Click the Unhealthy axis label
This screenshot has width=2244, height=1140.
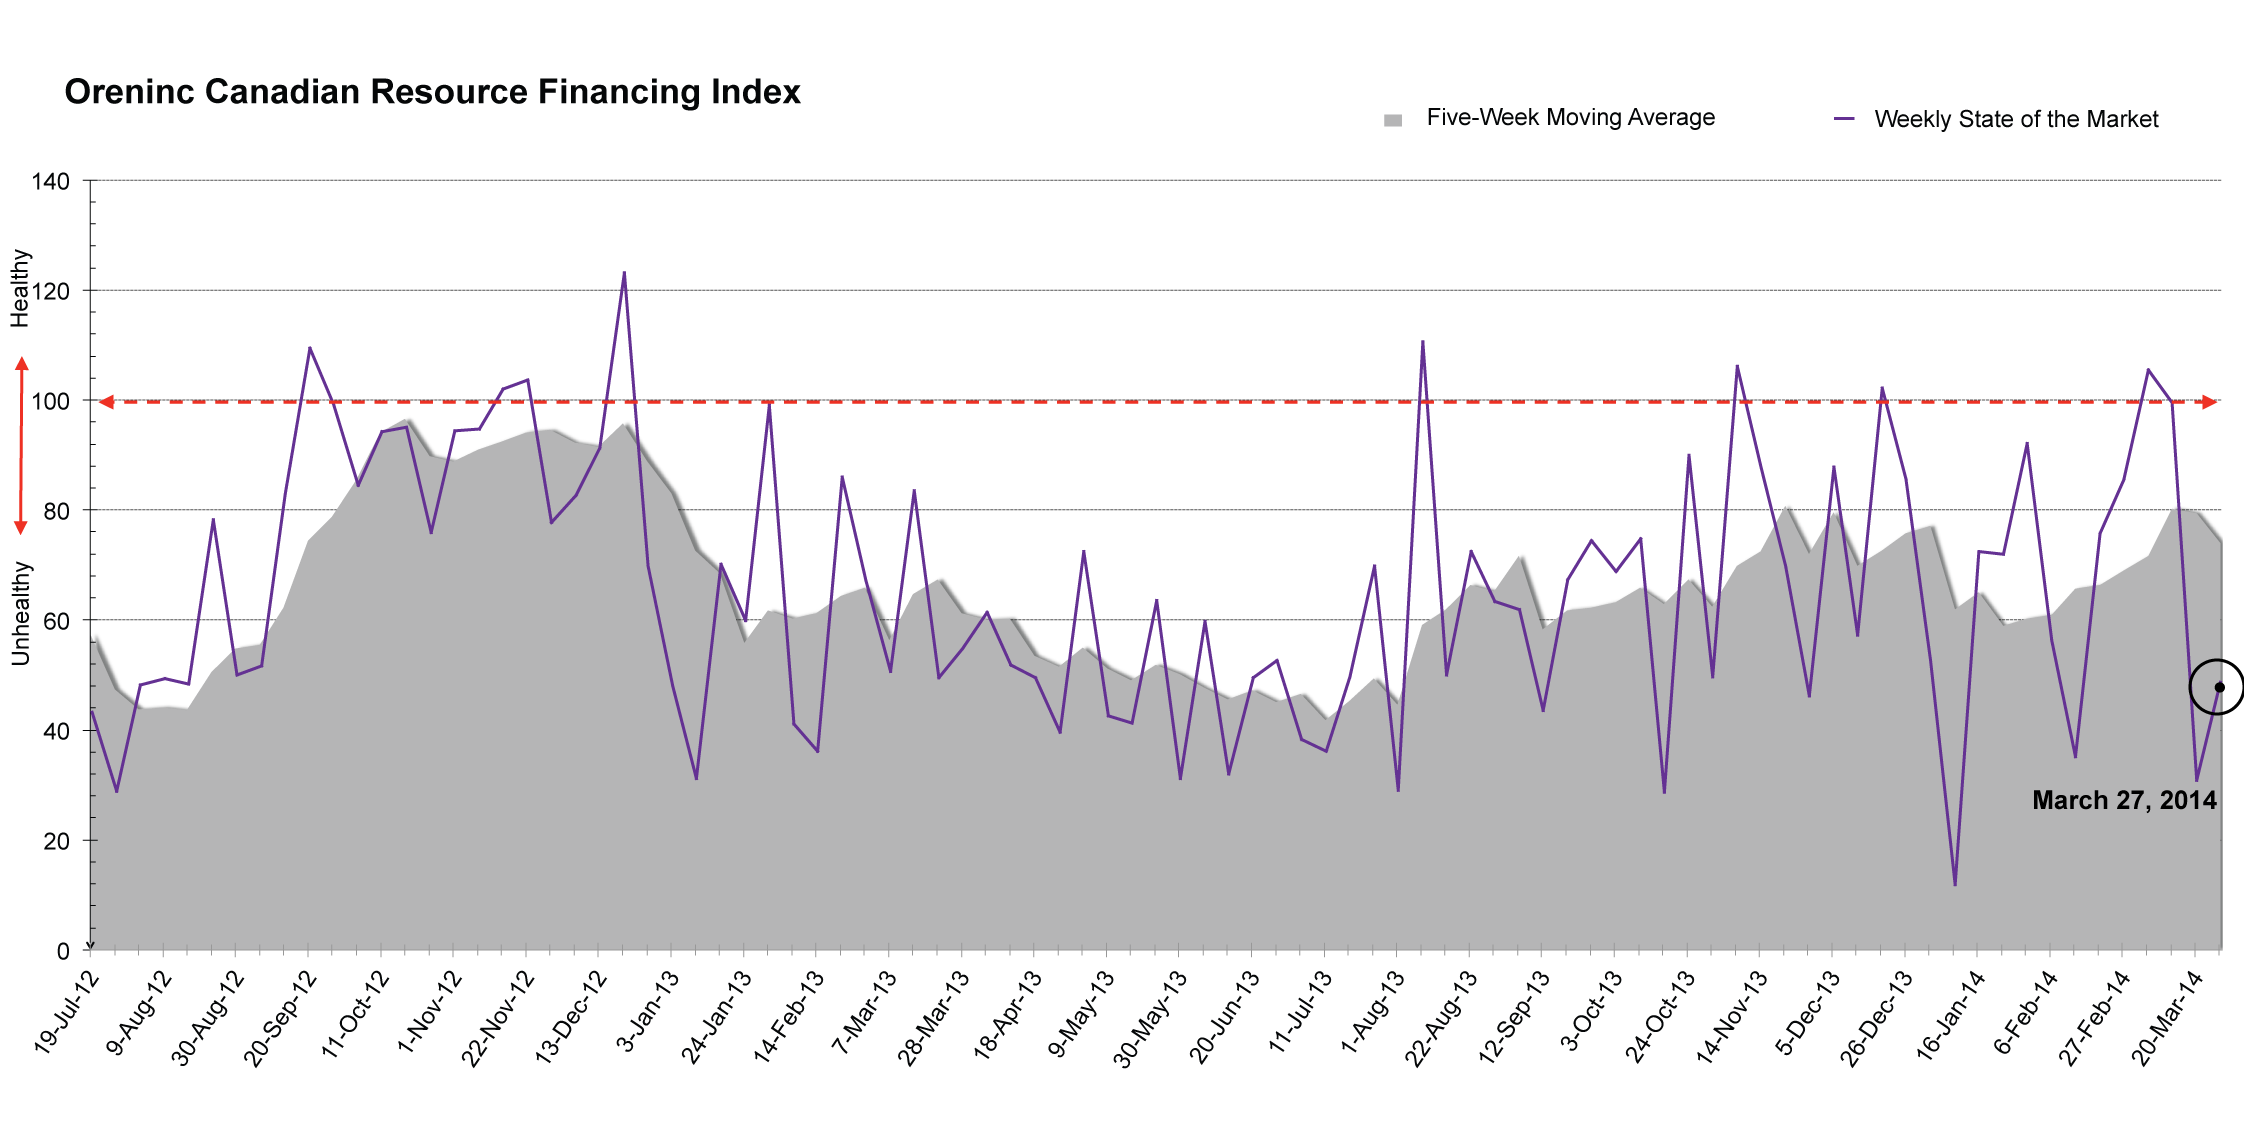coord(21,613)
